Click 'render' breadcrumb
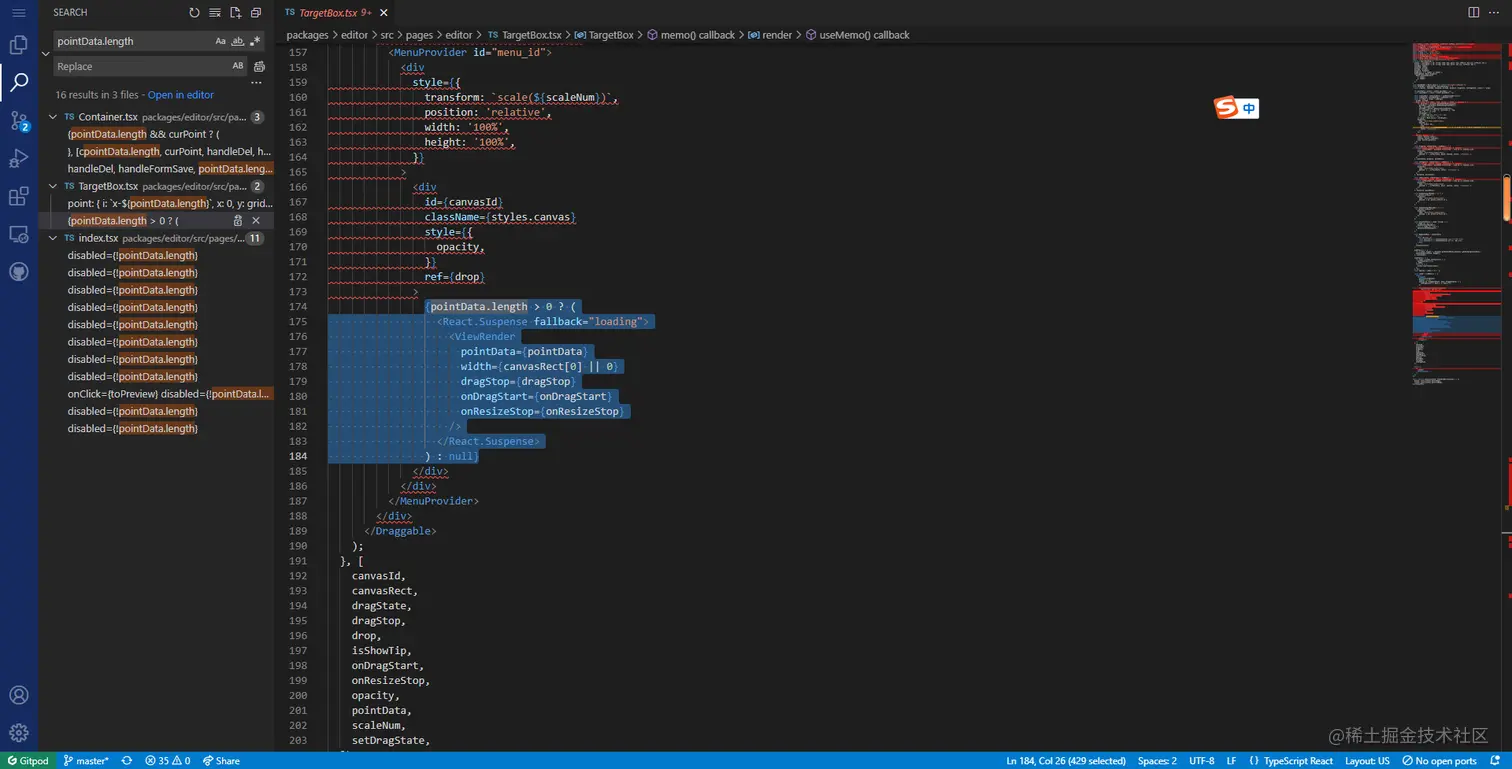Screen dimensions: 1512x769 [x=769, y=35]
